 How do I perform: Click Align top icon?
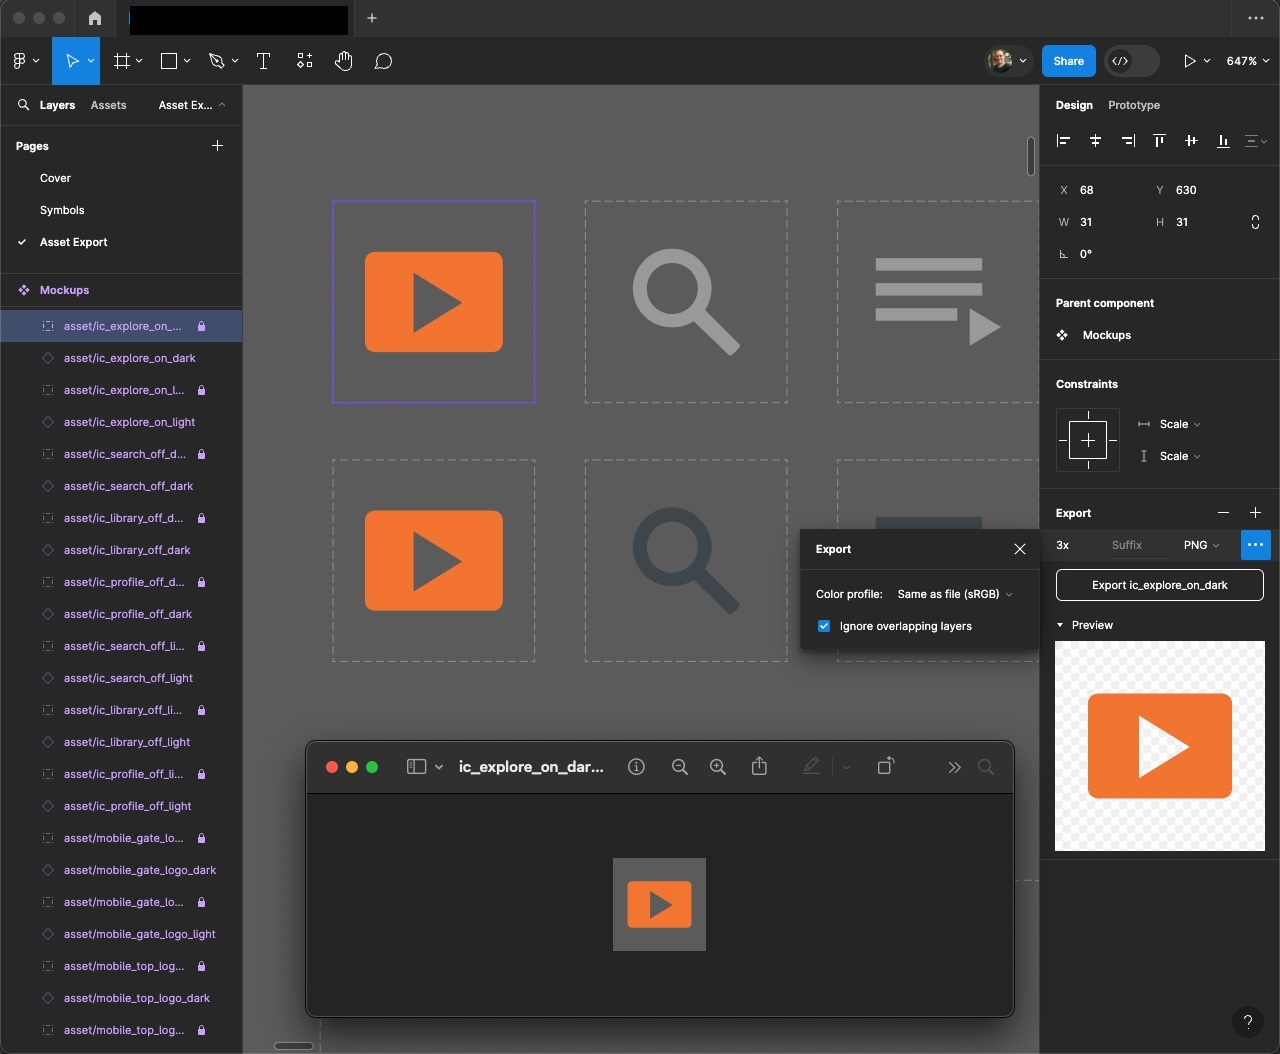tap(1159, 141)
